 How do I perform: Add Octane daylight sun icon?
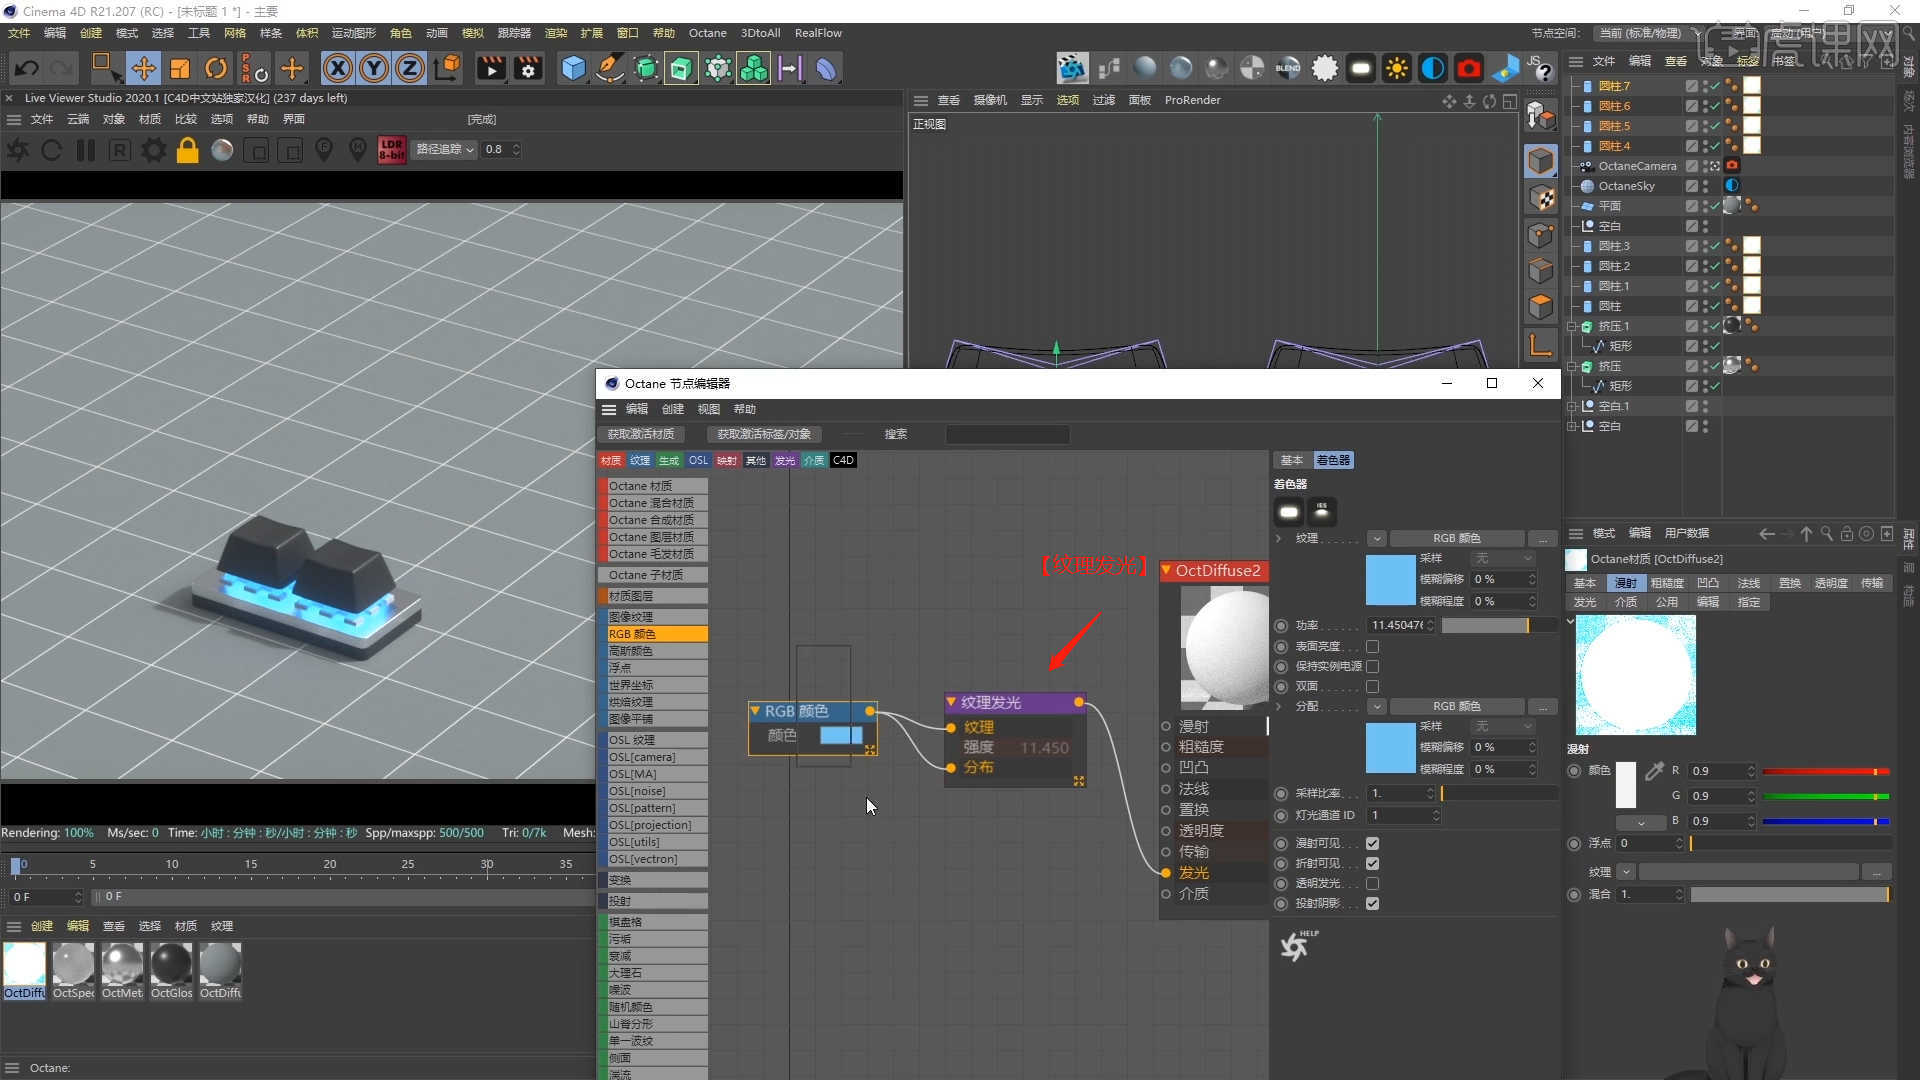click(1396, 68)
